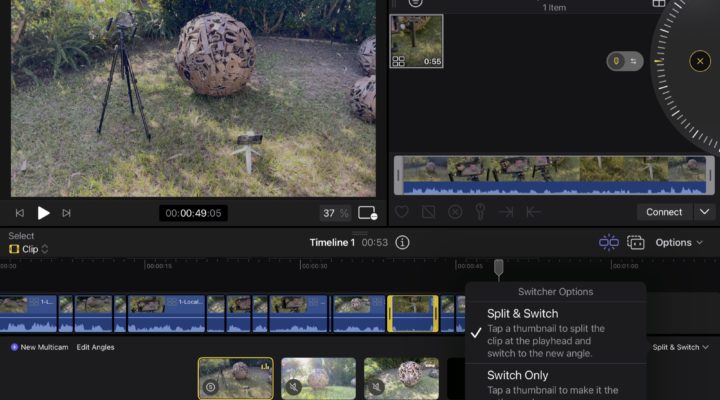Choose Split & Switch option
720x400 pixels.
(556, 333)
